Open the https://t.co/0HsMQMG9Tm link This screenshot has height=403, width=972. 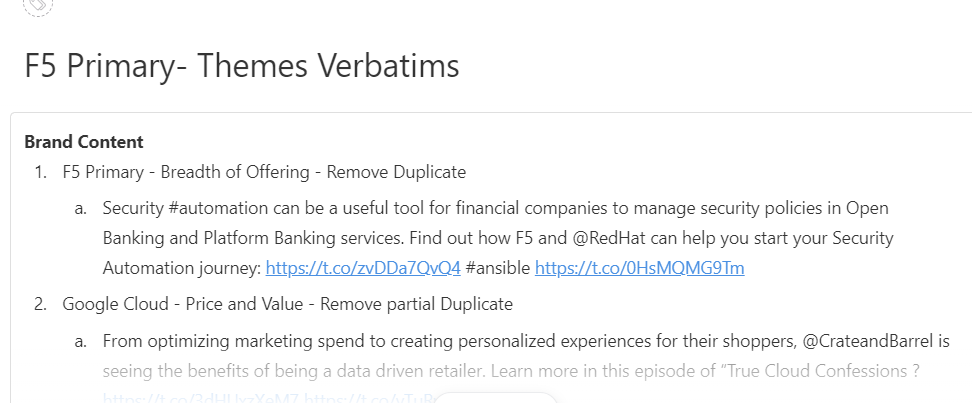[639, 268]
